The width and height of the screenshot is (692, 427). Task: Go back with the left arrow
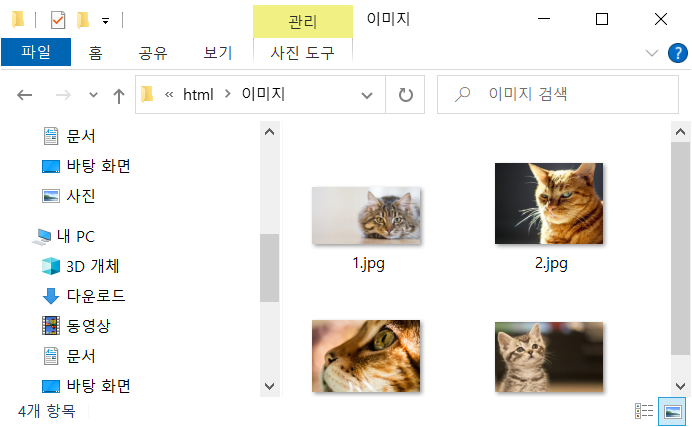coord(25,95)
